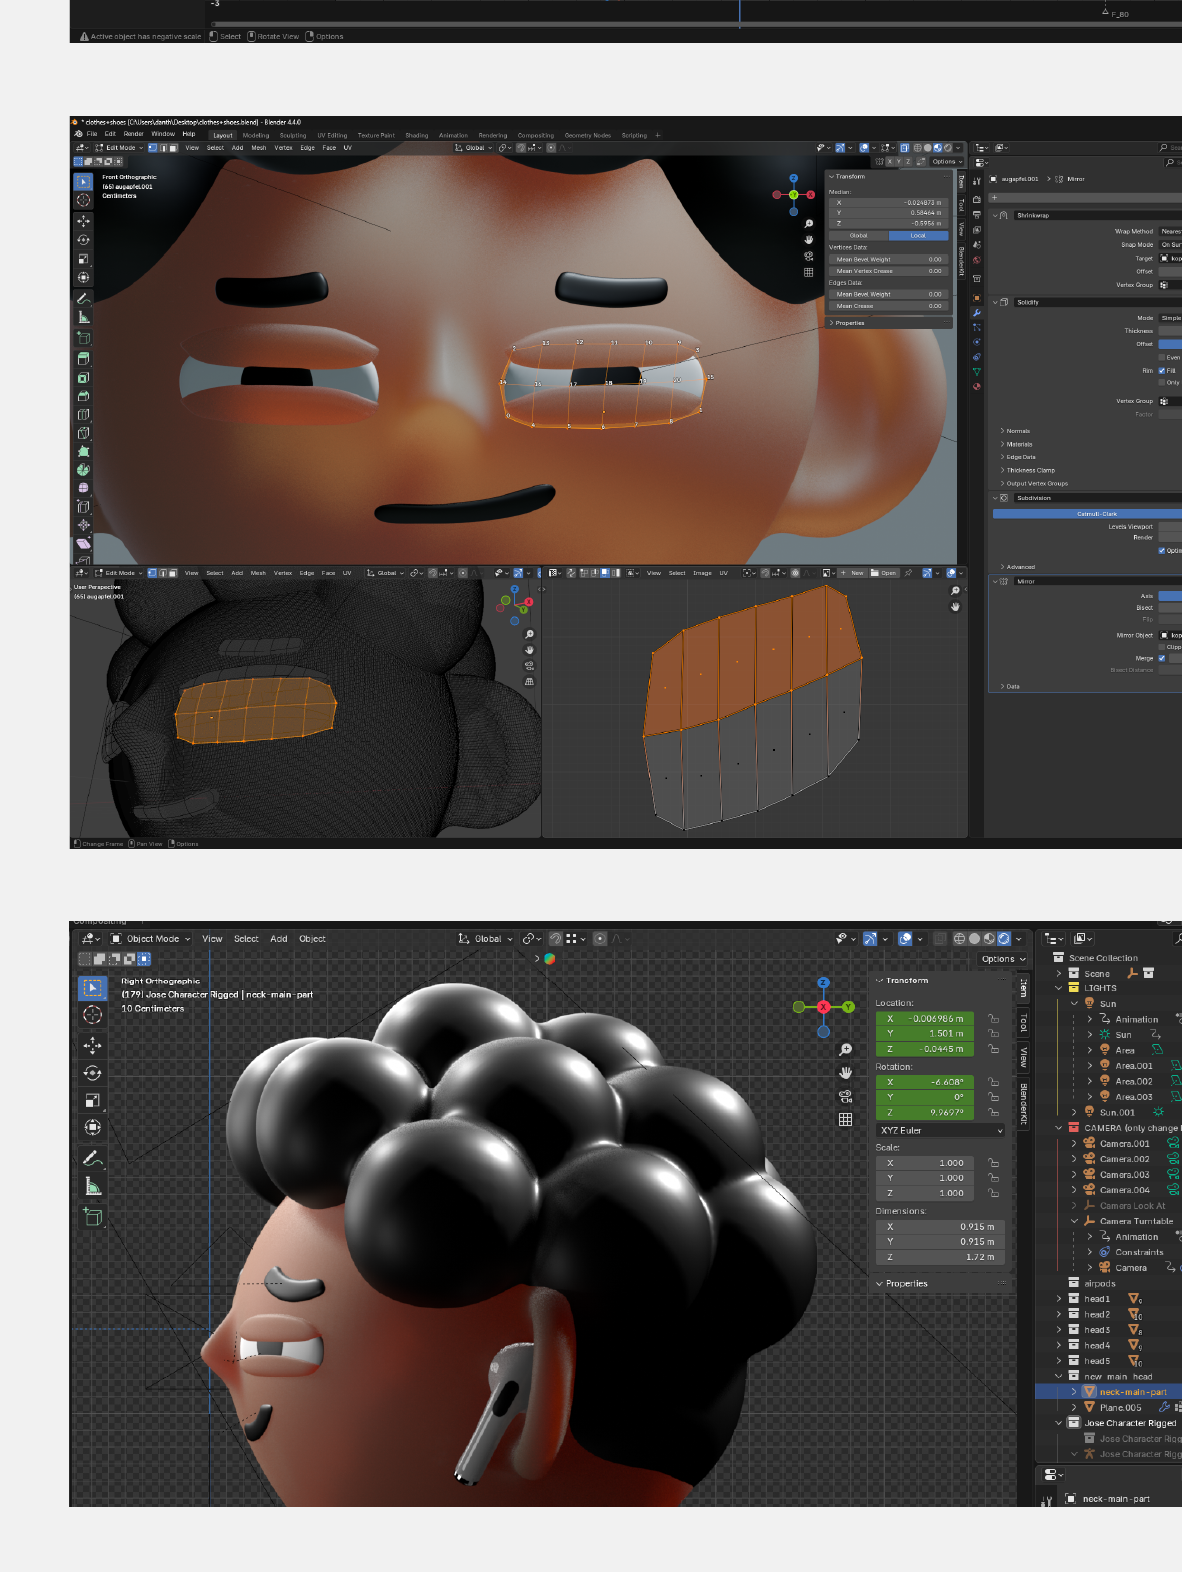The image size is (1182, 1572).
Task: Toggle gizmo display in bottom viewport header
Action: pyautogui.click(x=870, y=939)
